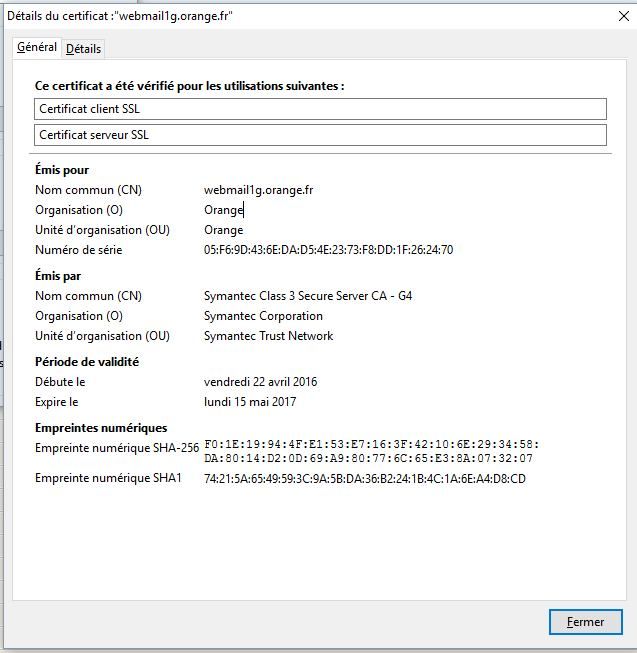Click the 'Orange' value beside Unité d'organisation under Émis pour
Screen dimensions: 637x653
tap(224, 230)
